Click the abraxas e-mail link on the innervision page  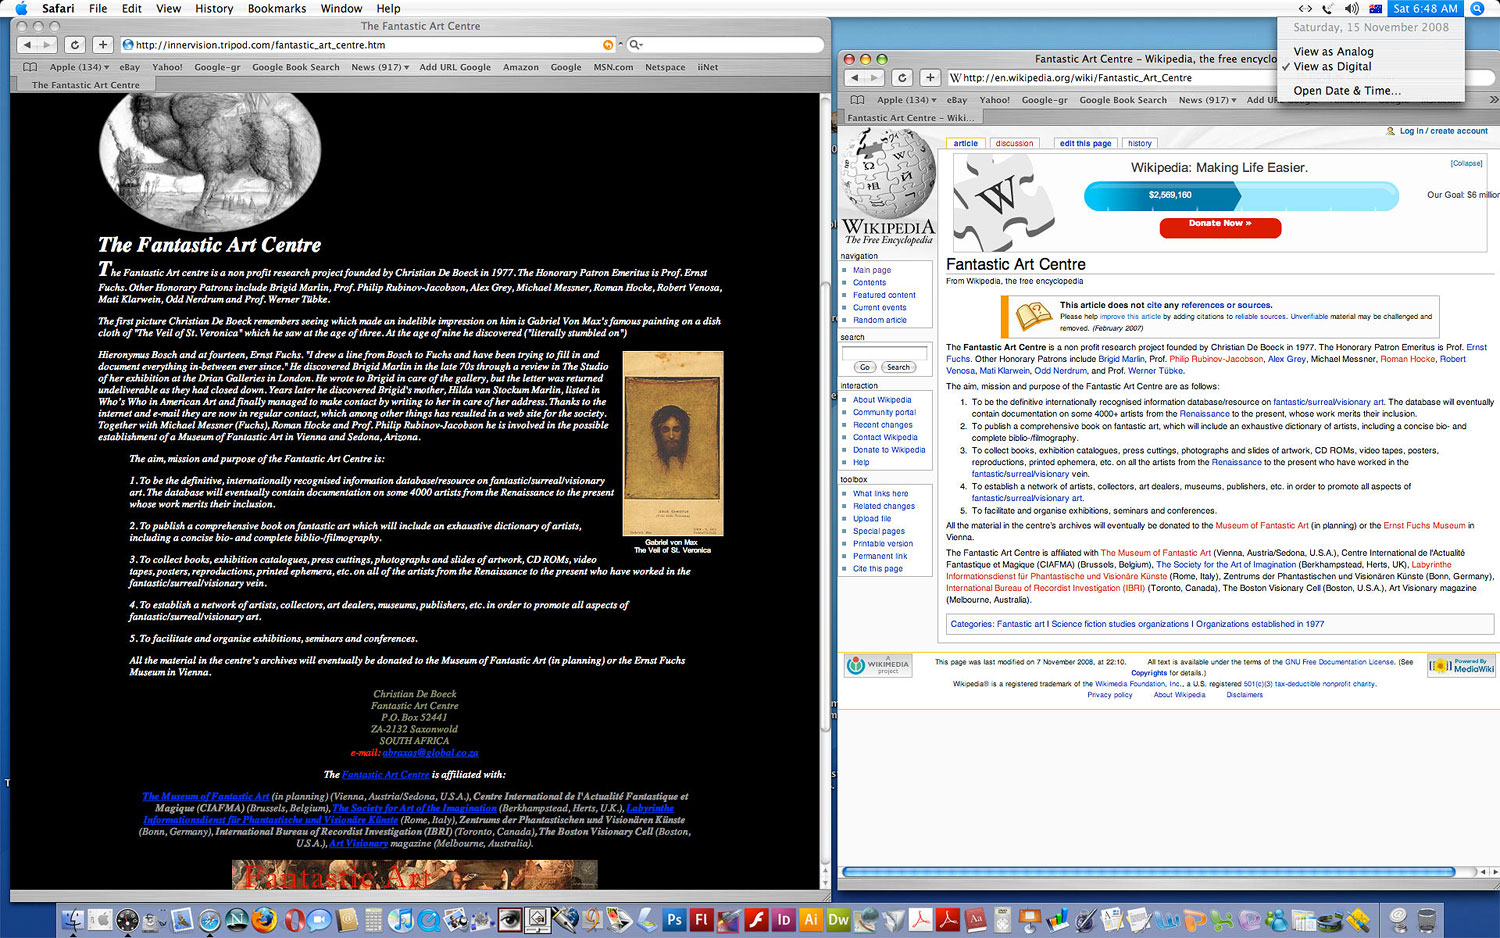[431, 752]
